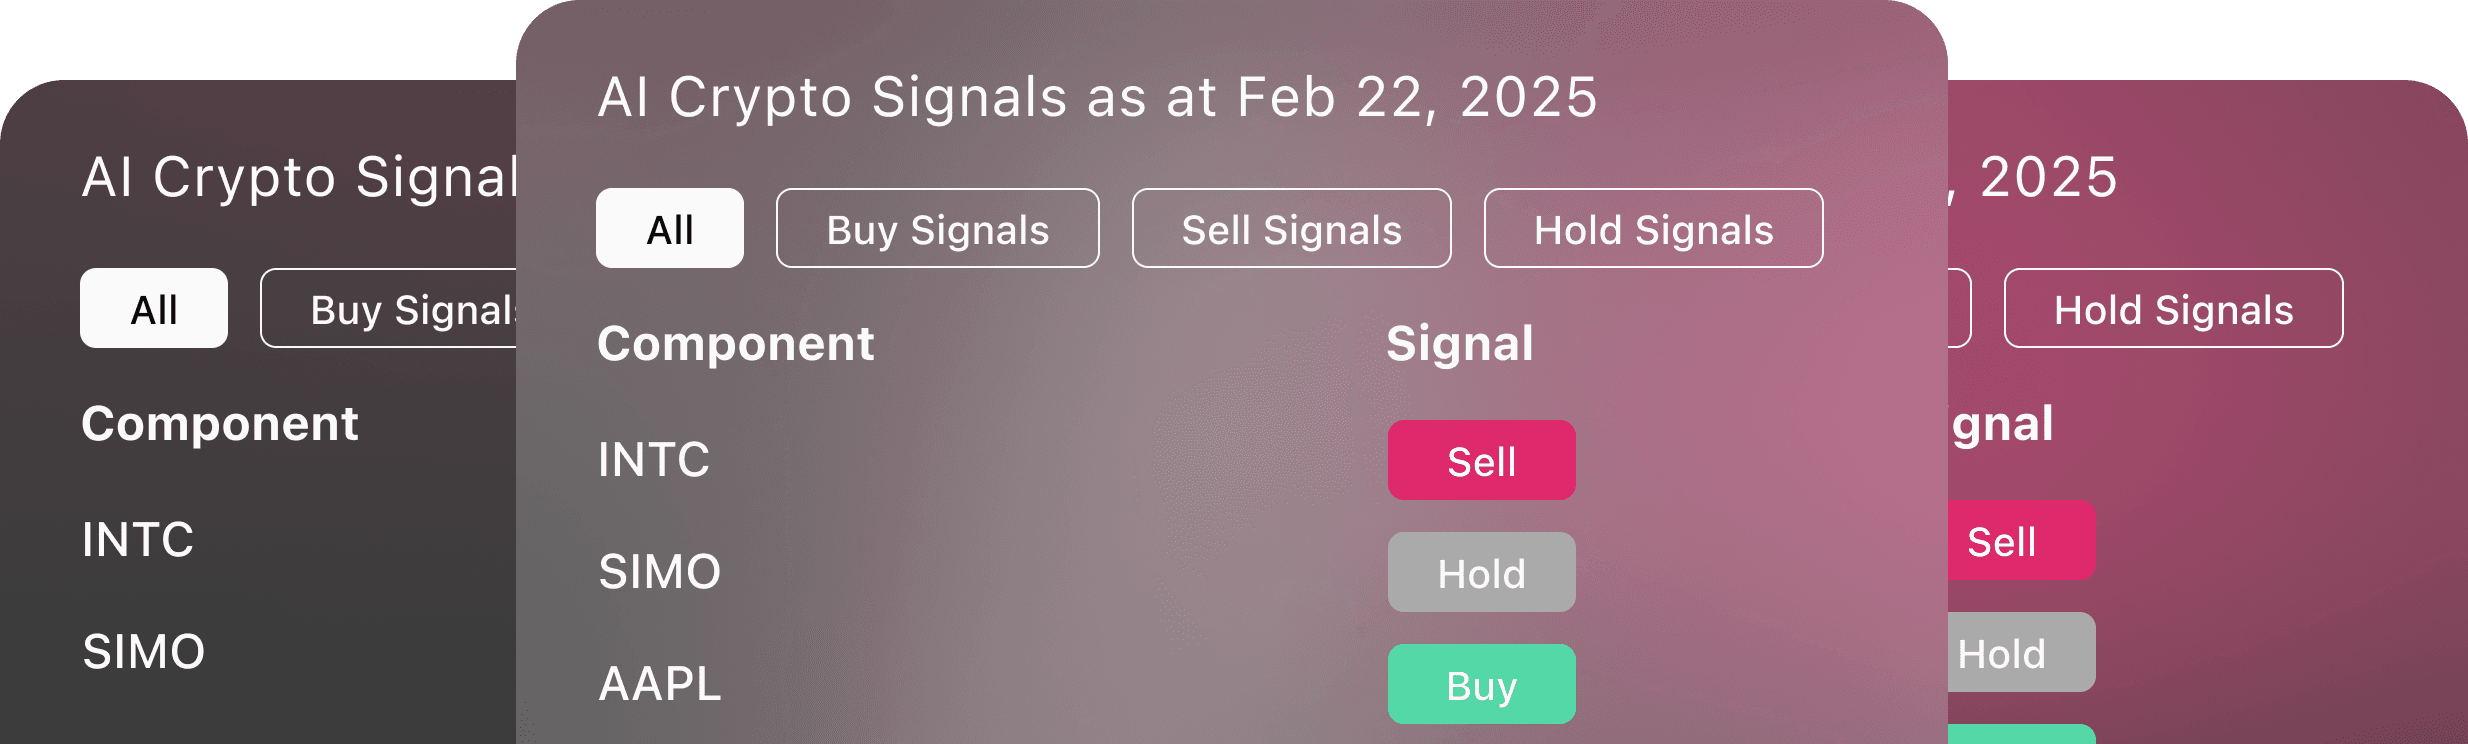Click the Signal column header
The image size is (2468, 744).
click(1460, 344)
